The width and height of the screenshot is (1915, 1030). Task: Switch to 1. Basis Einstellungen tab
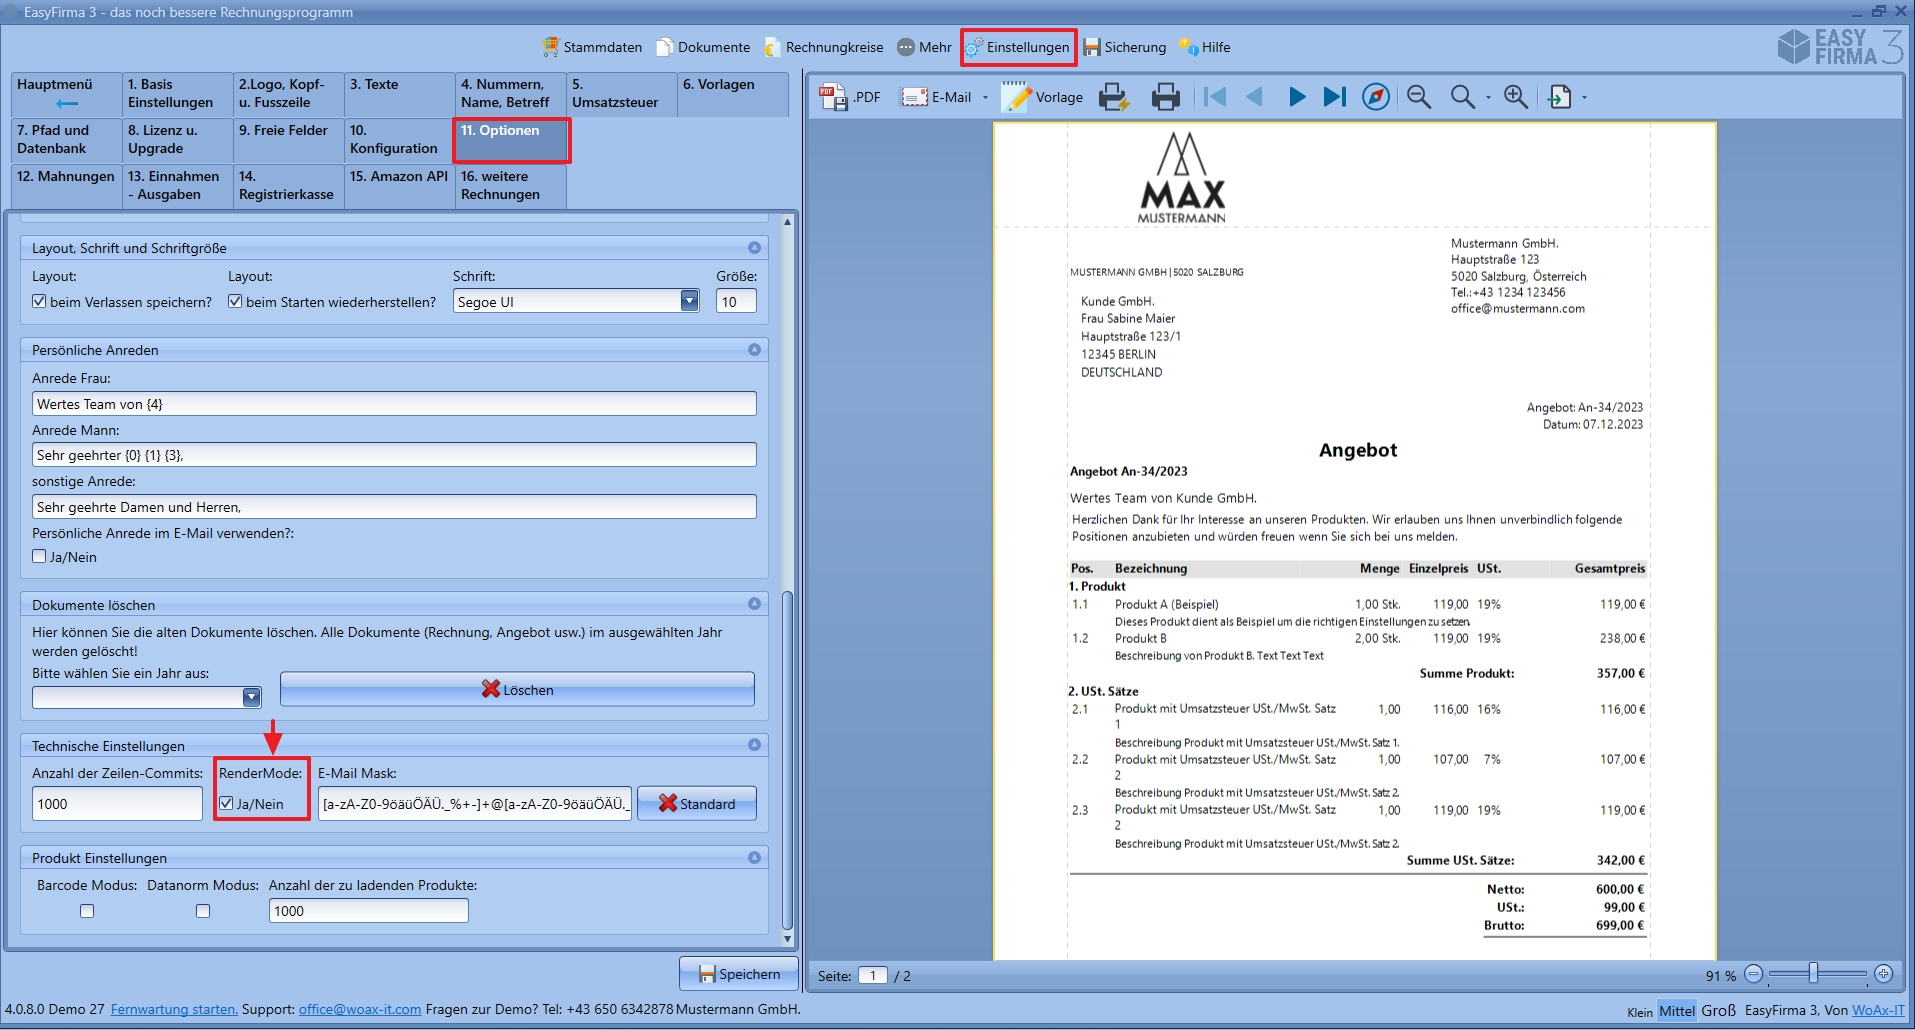coord(178,94)
